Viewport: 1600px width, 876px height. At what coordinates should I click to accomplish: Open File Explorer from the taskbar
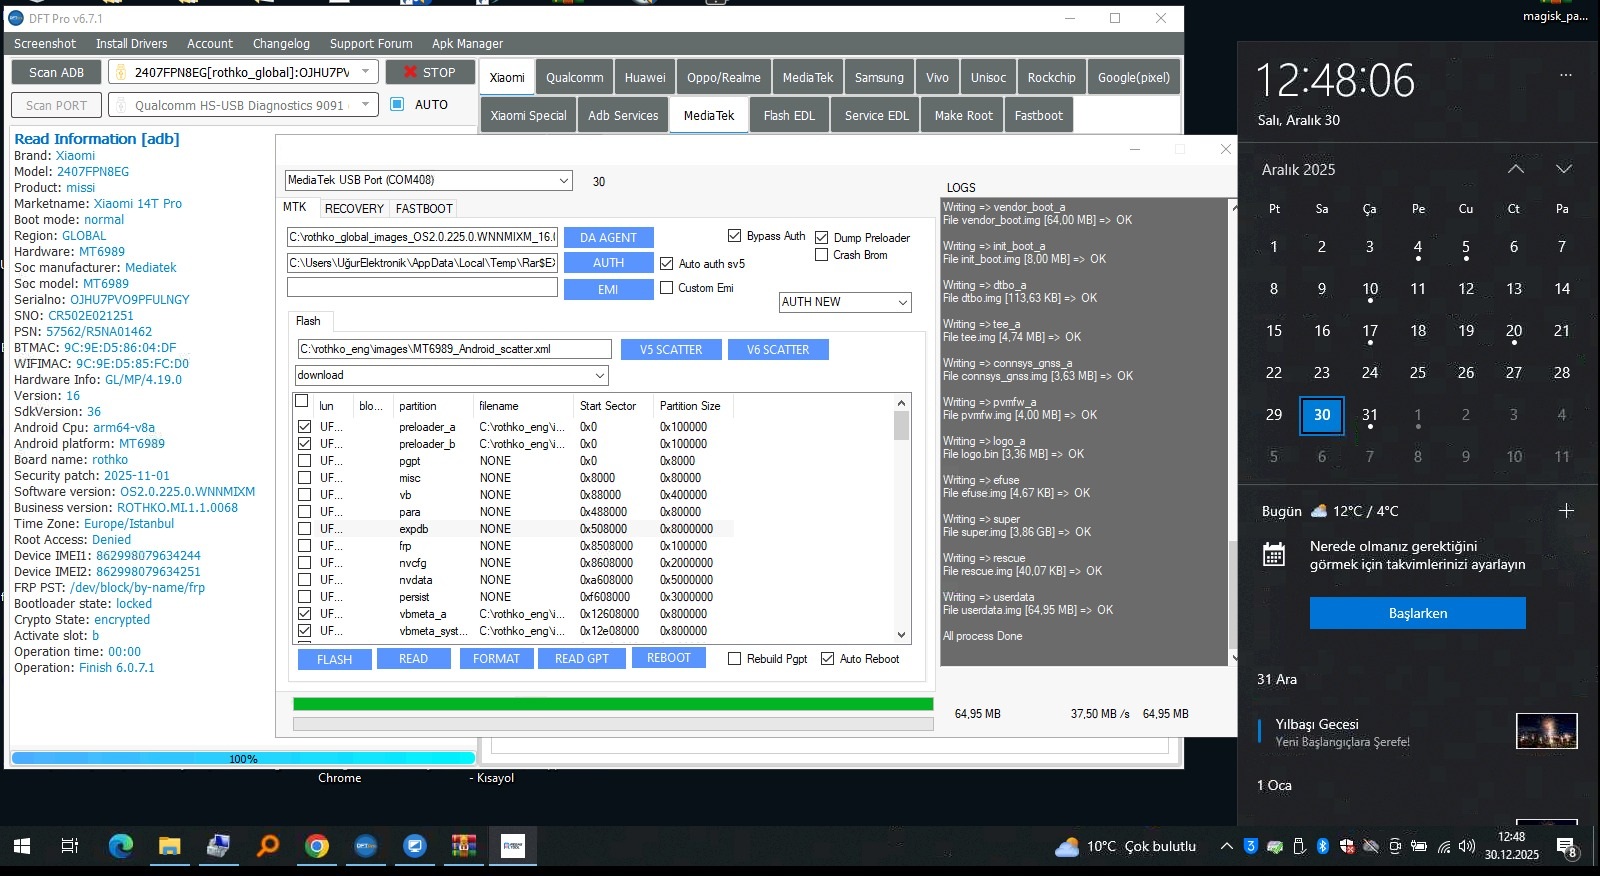click(169, 846)
